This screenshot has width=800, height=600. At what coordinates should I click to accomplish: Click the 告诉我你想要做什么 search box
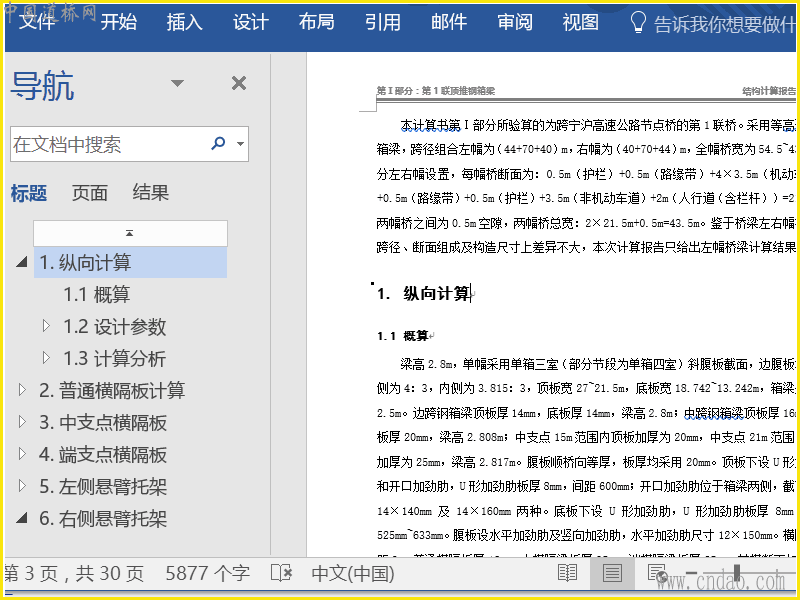pos(724,23)
